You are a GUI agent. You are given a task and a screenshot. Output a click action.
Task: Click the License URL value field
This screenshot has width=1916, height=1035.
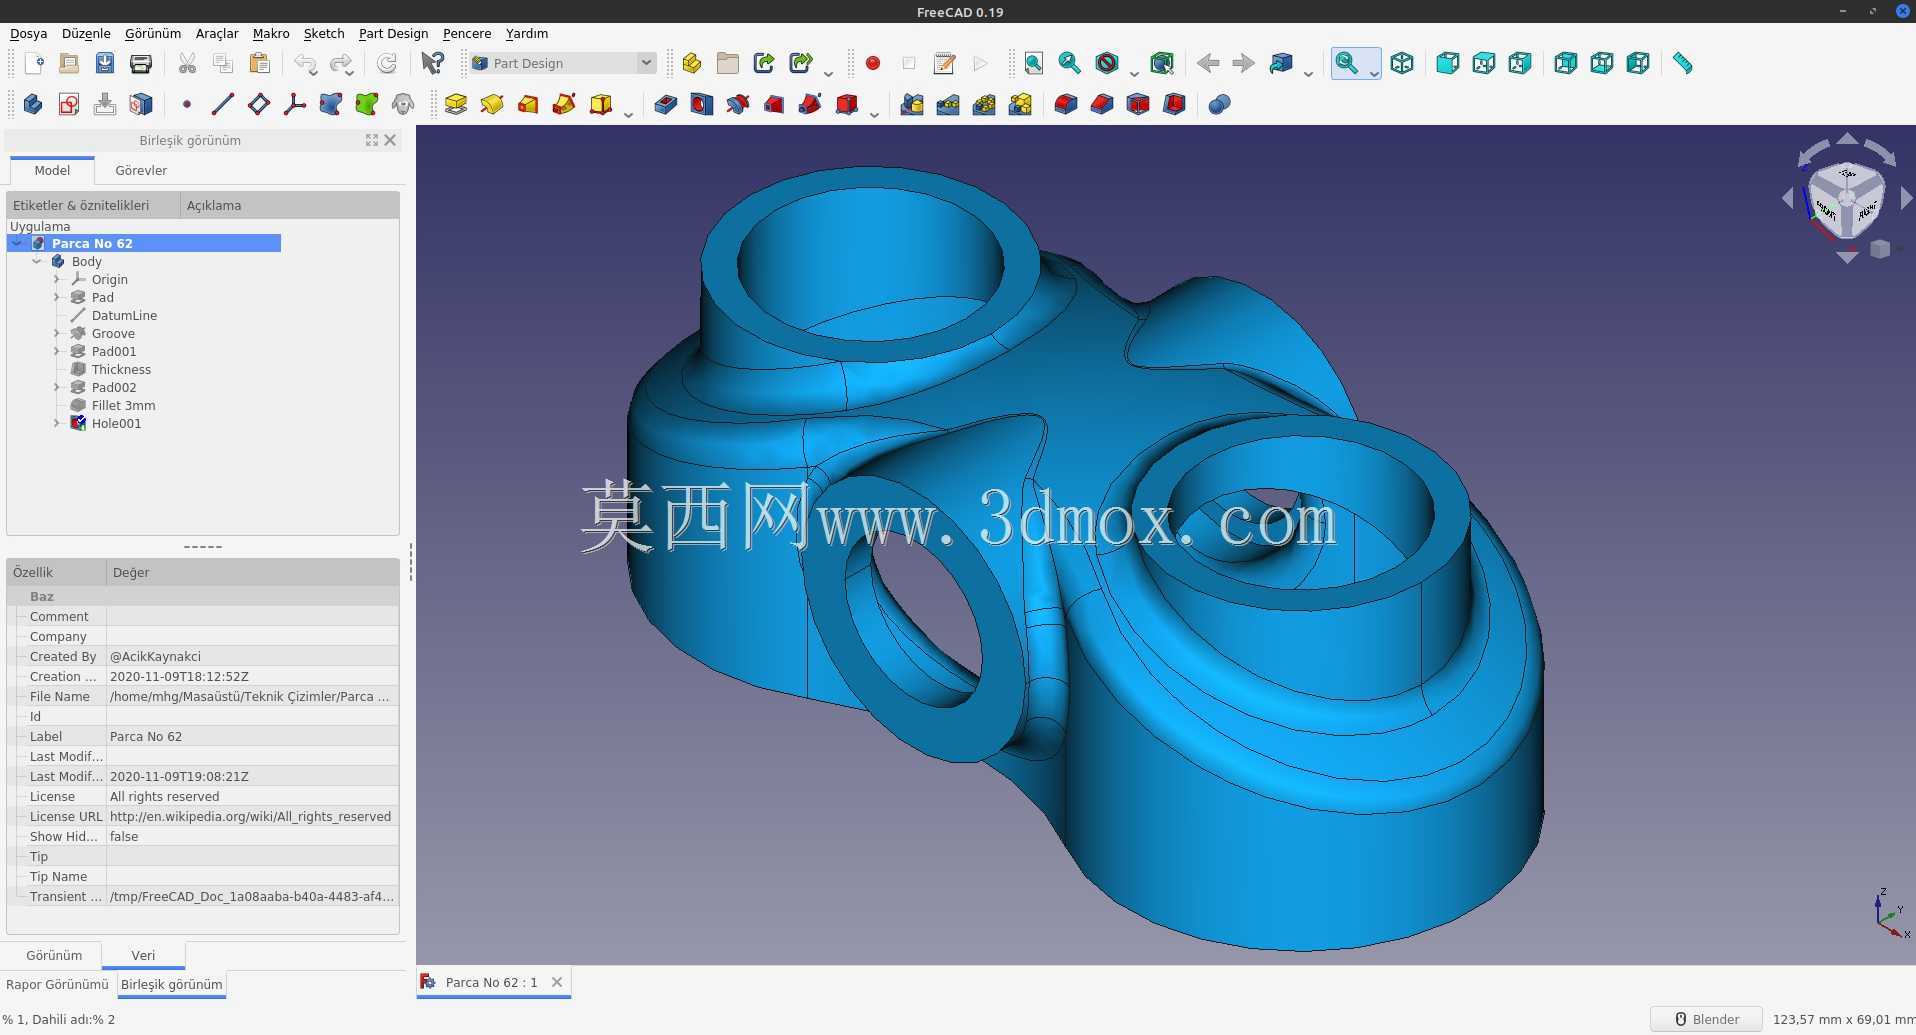click(x=252, y=817)
